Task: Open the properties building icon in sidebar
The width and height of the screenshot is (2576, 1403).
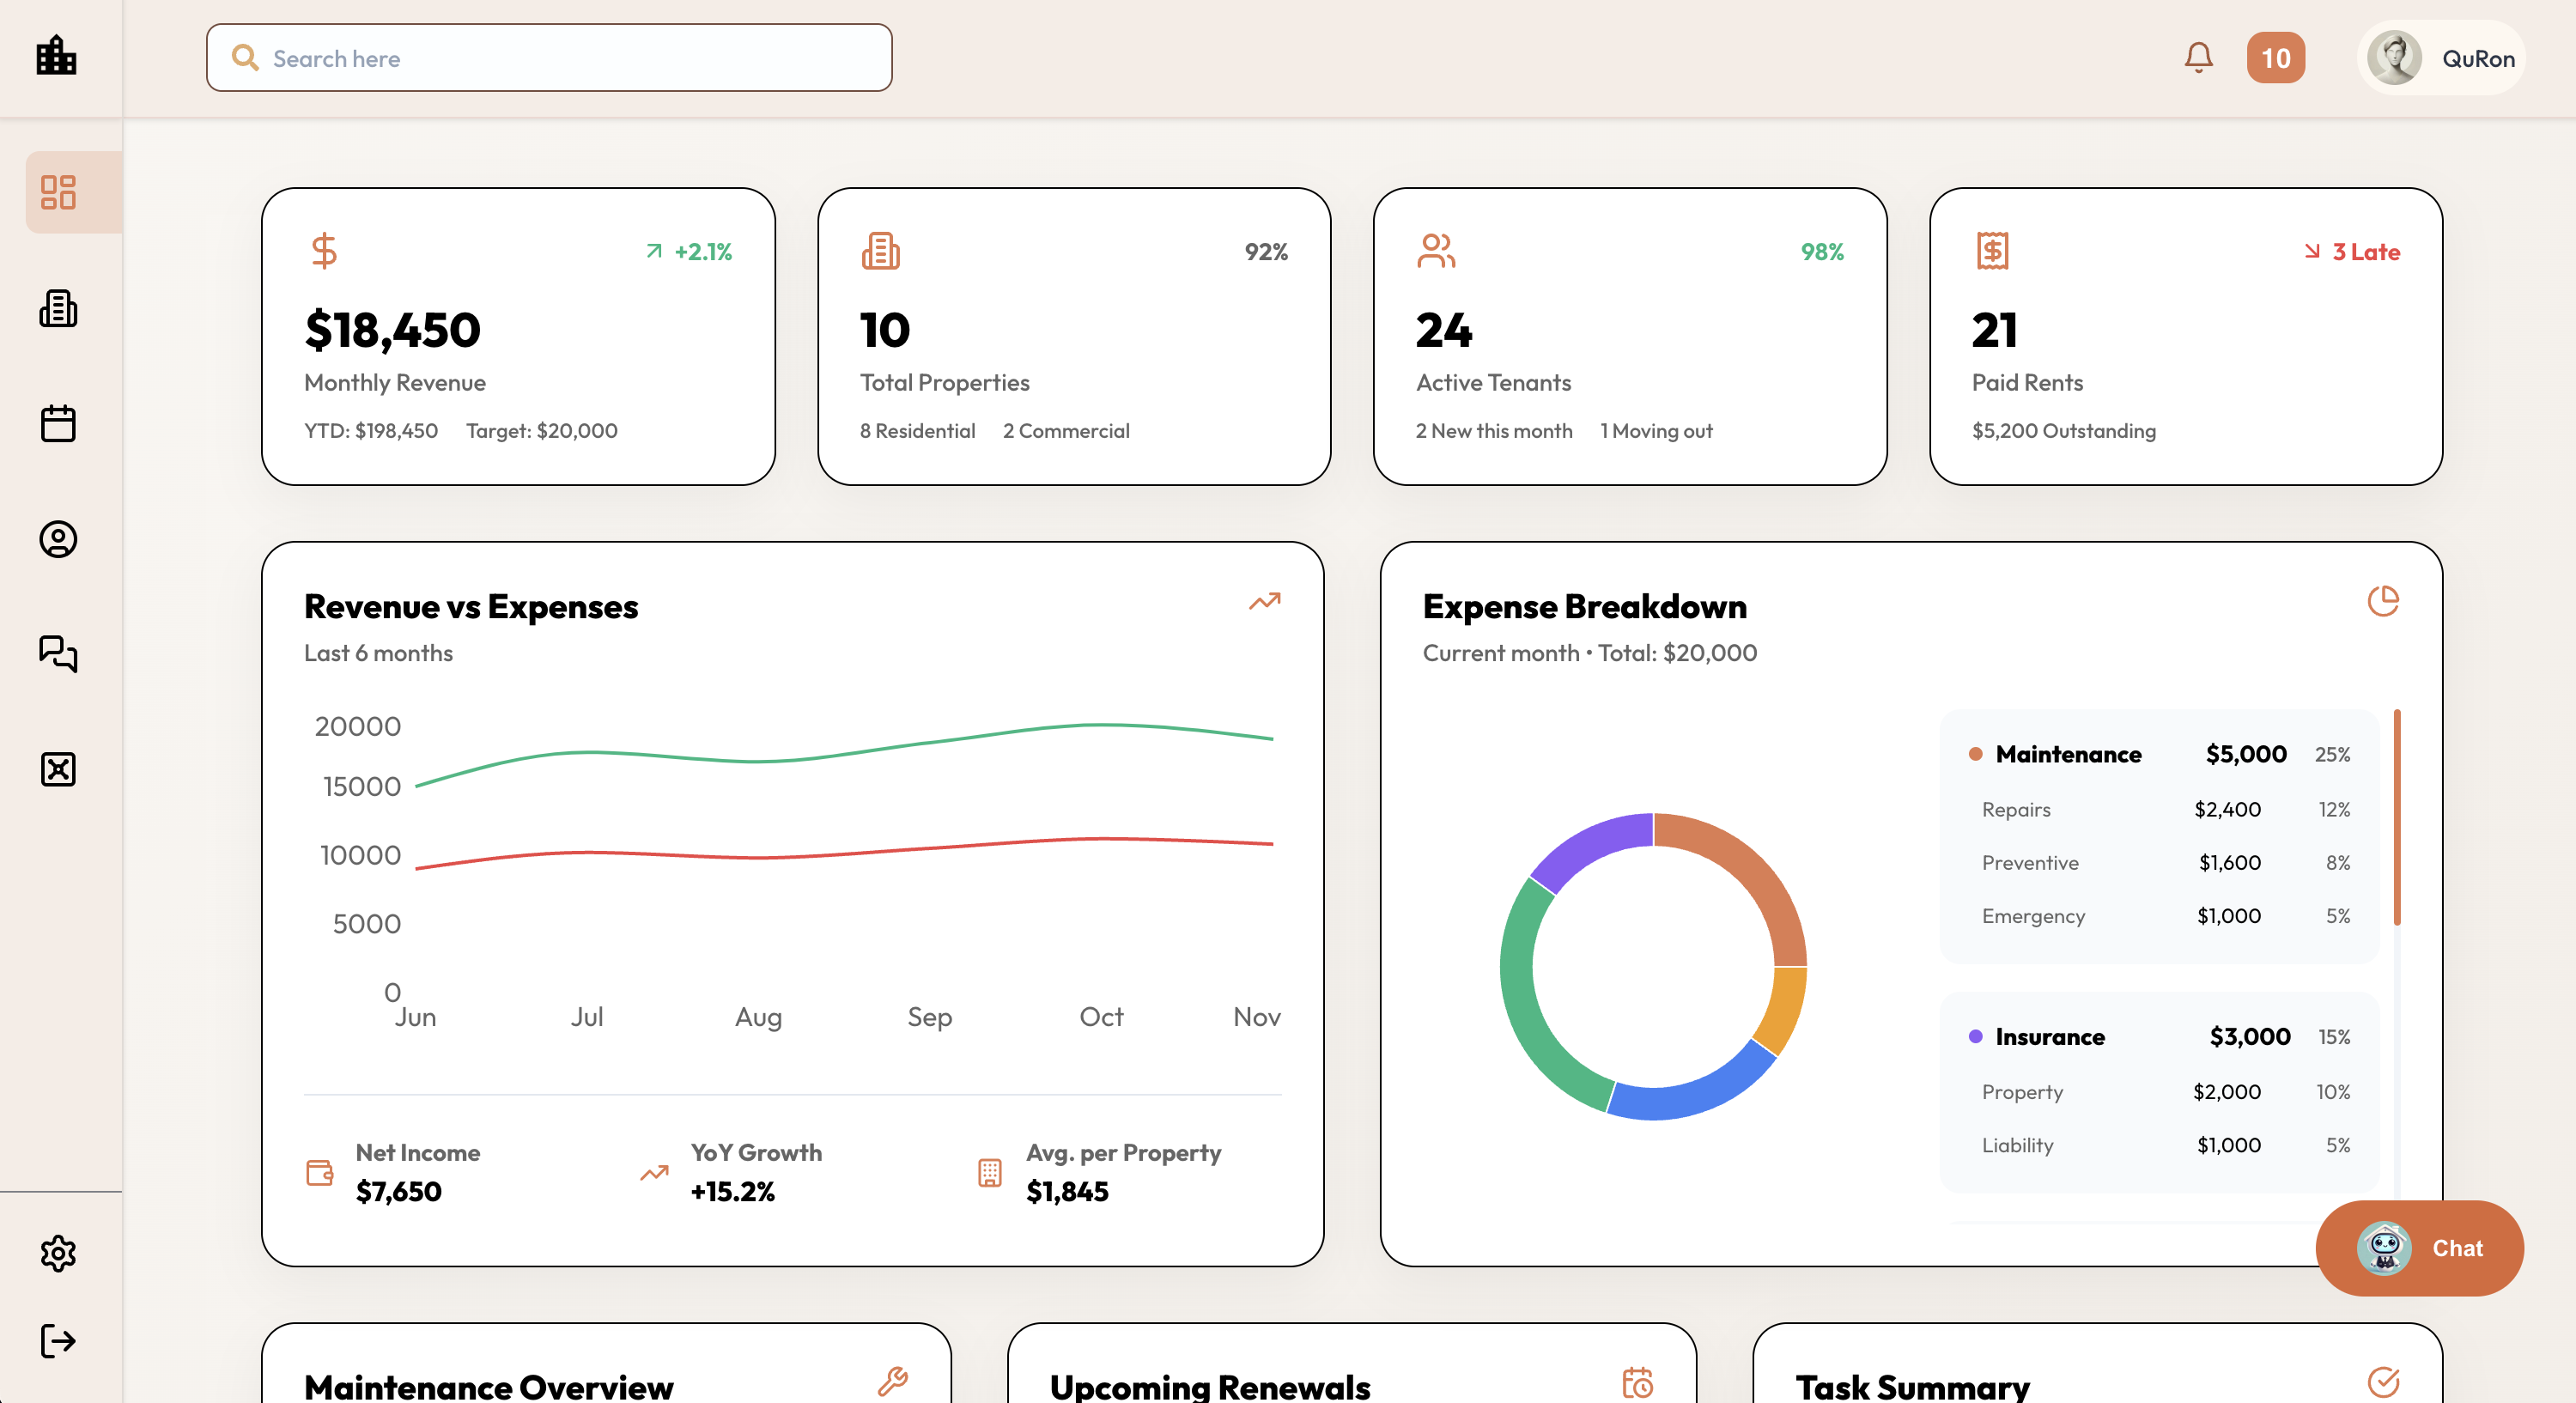Action: tap(58, 309)
